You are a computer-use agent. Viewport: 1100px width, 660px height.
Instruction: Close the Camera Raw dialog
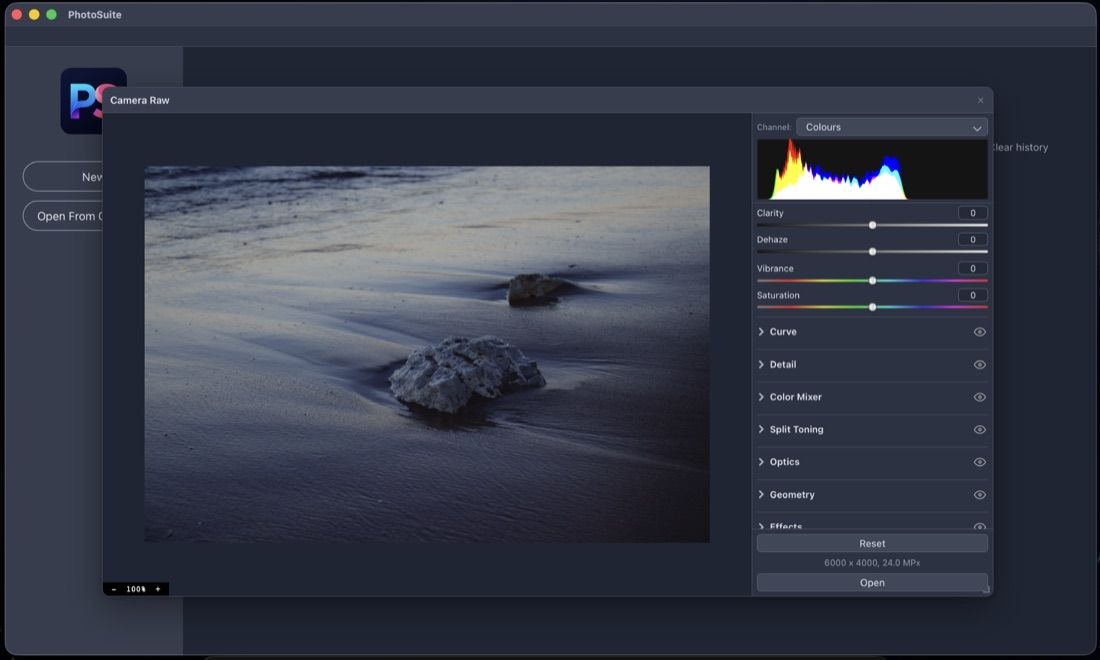pyautogui.click(x=980, y=100)
